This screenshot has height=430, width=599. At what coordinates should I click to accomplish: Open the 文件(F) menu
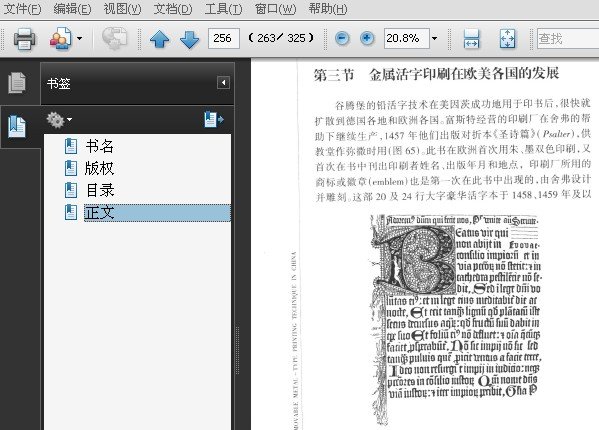[22, 8]
